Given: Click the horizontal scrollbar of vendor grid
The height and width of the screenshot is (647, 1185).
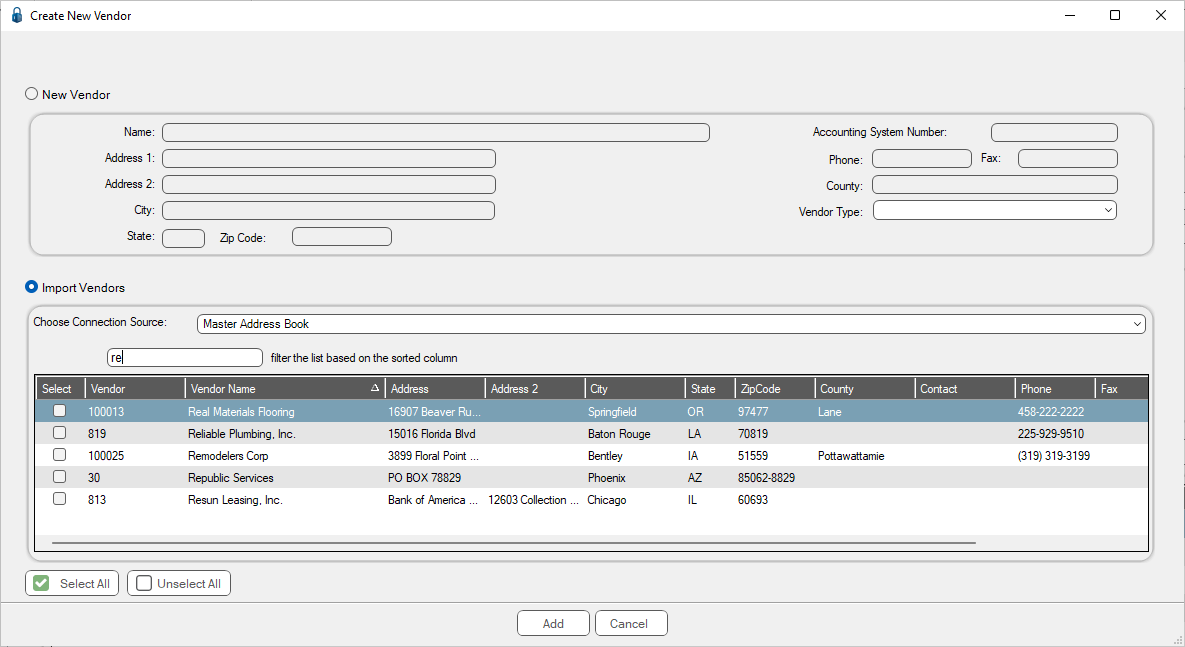Looking at the screenshot, I should point(514,543).
